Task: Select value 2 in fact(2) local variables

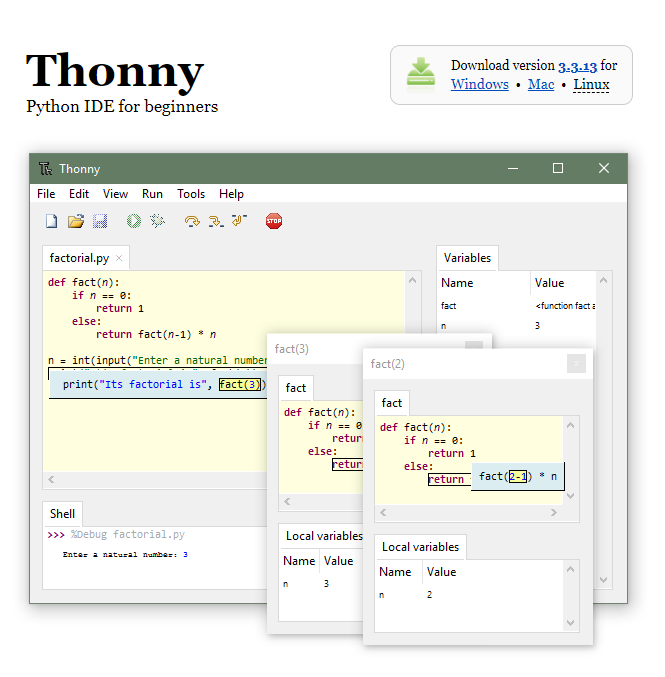Action: point(430,595)
